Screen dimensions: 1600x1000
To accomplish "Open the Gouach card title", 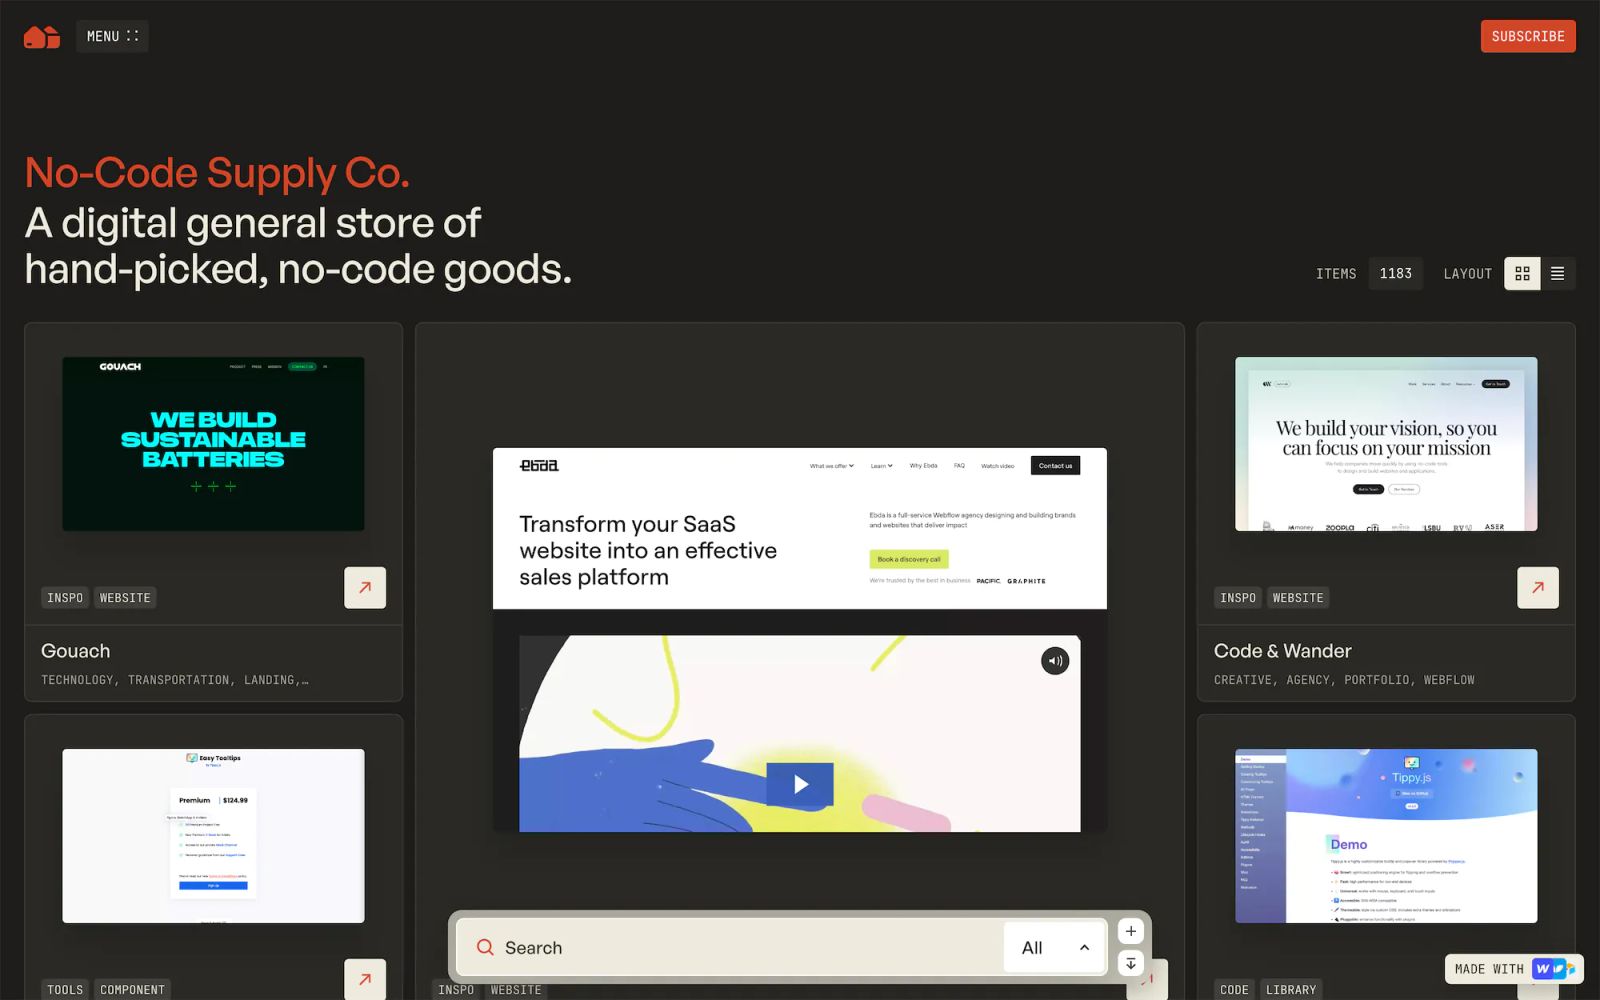I will [76, 651].
